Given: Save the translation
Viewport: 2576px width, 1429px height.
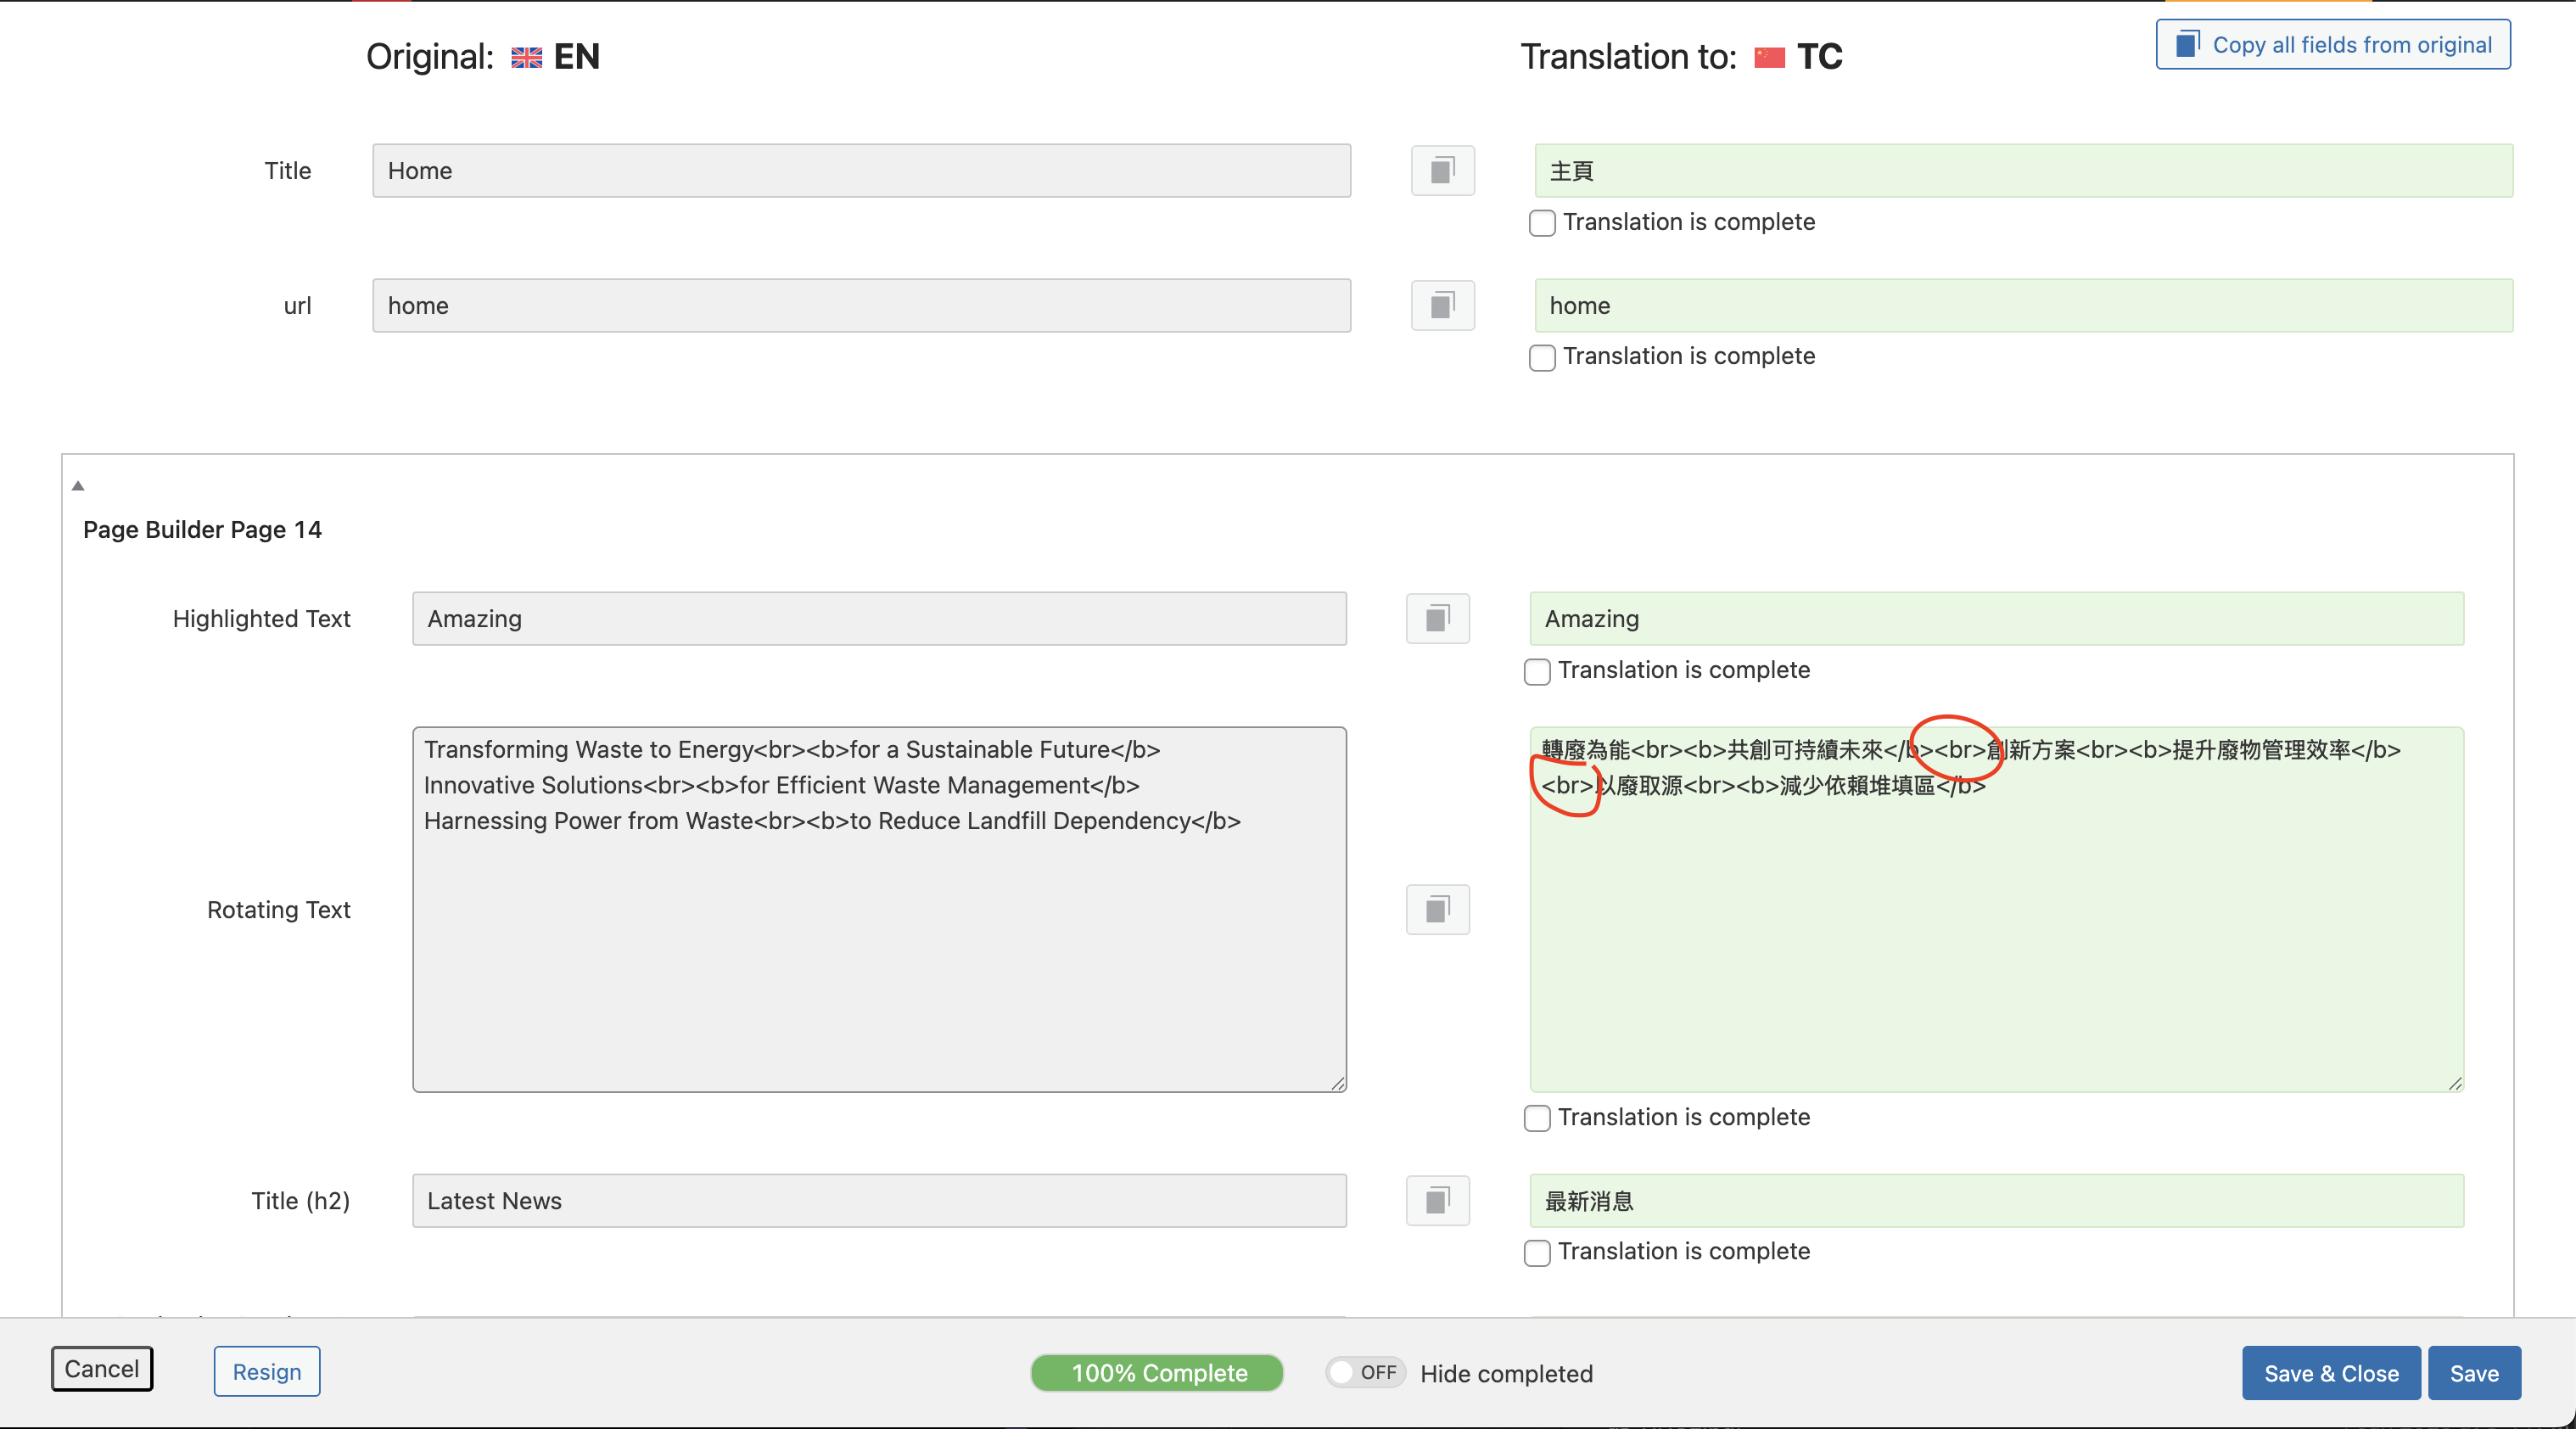Looking at the screenshot, I should pyautogui.click(x=2474, y=1373).
